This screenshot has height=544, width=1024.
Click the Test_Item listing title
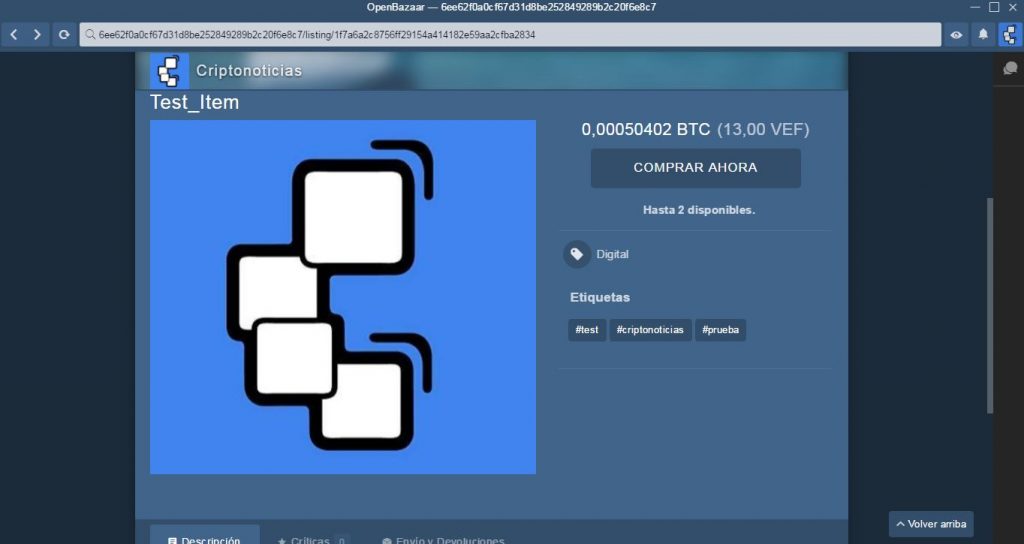195,103
